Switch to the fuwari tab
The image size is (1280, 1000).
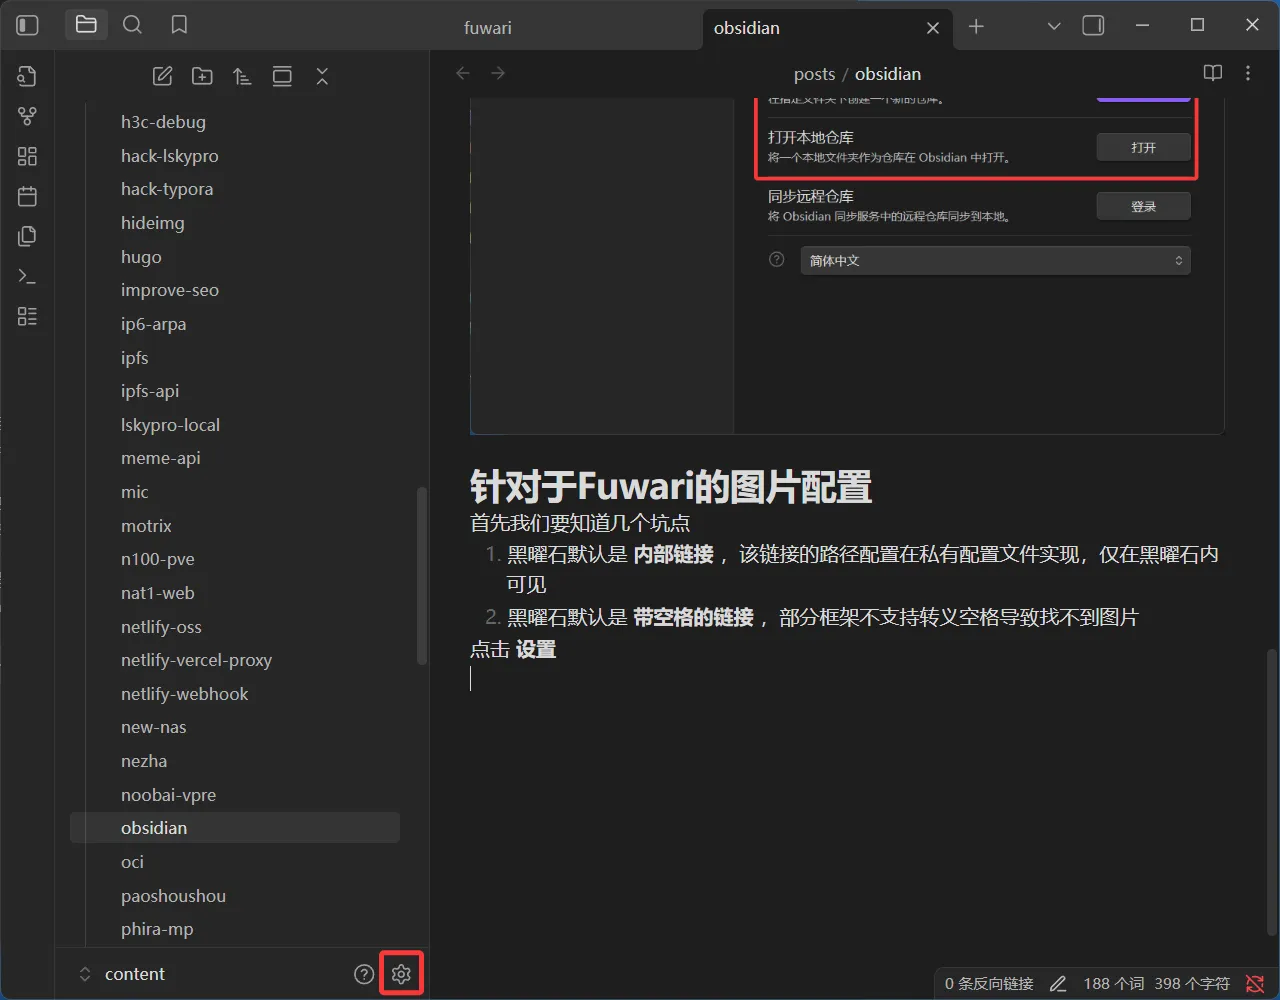click(x=488, y=28)
